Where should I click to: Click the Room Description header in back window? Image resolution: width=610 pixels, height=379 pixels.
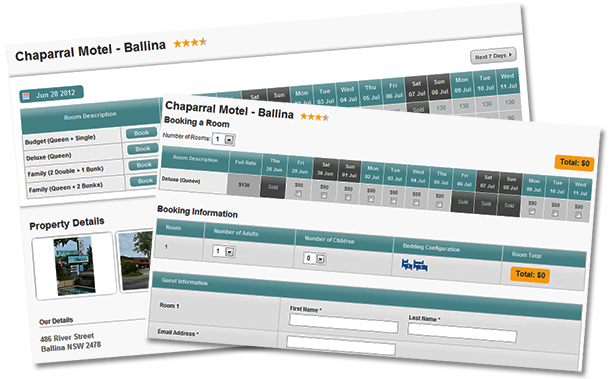point(90,116)
